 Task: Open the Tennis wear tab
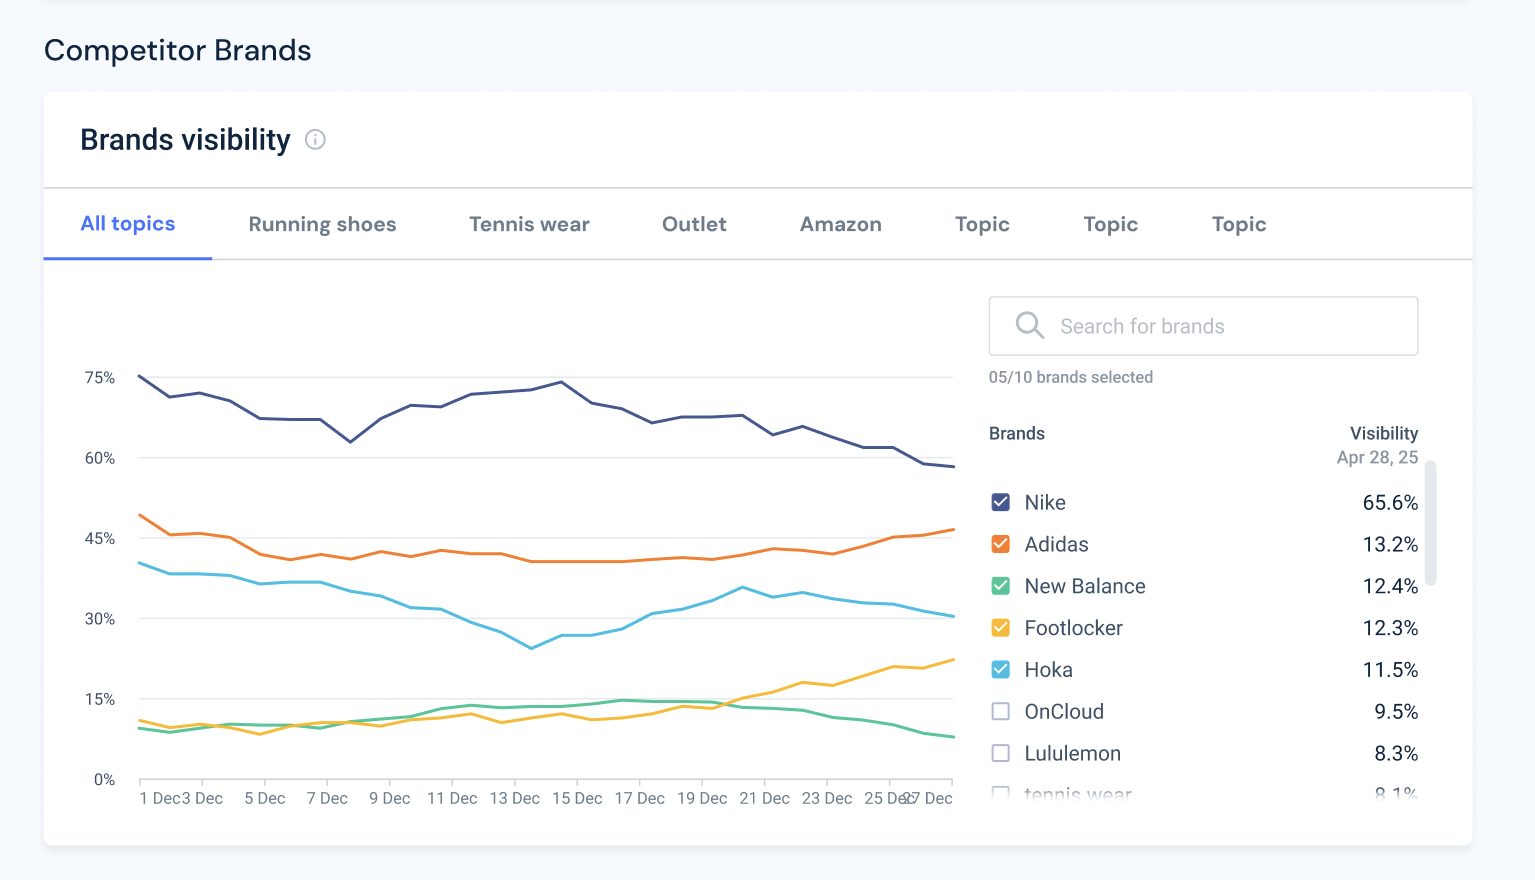pyautogui.click(x=529, y=224)
